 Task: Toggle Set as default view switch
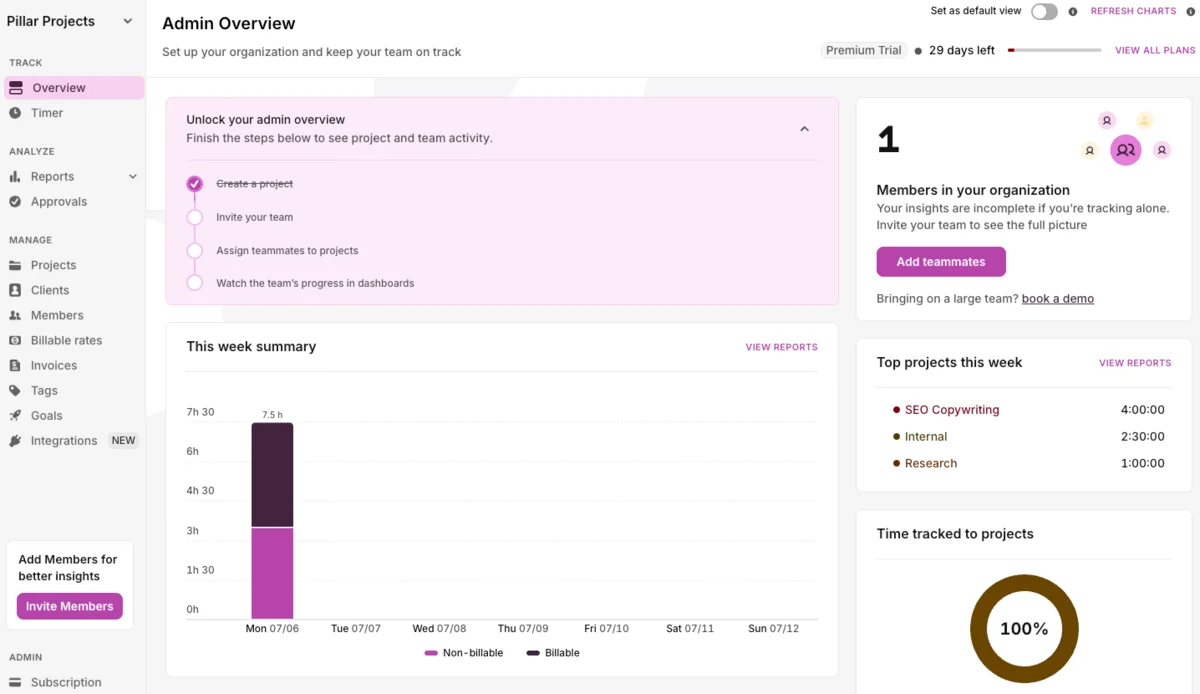click(x=1044, y=12)
